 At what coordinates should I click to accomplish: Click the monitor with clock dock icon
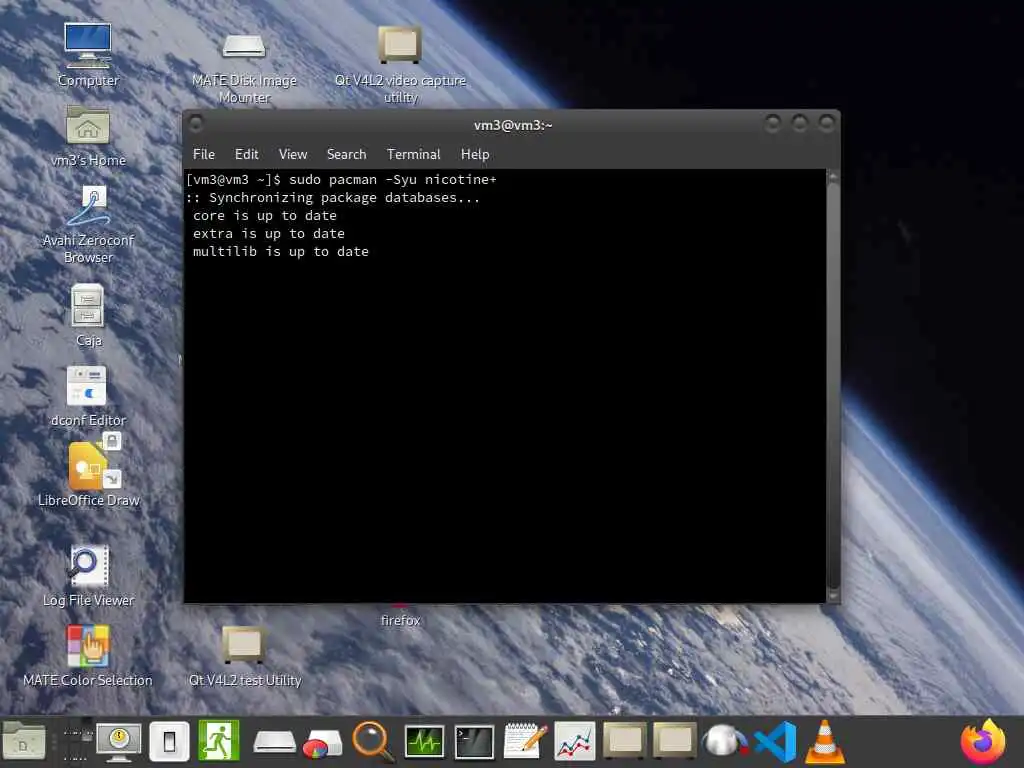coord(118,741)
